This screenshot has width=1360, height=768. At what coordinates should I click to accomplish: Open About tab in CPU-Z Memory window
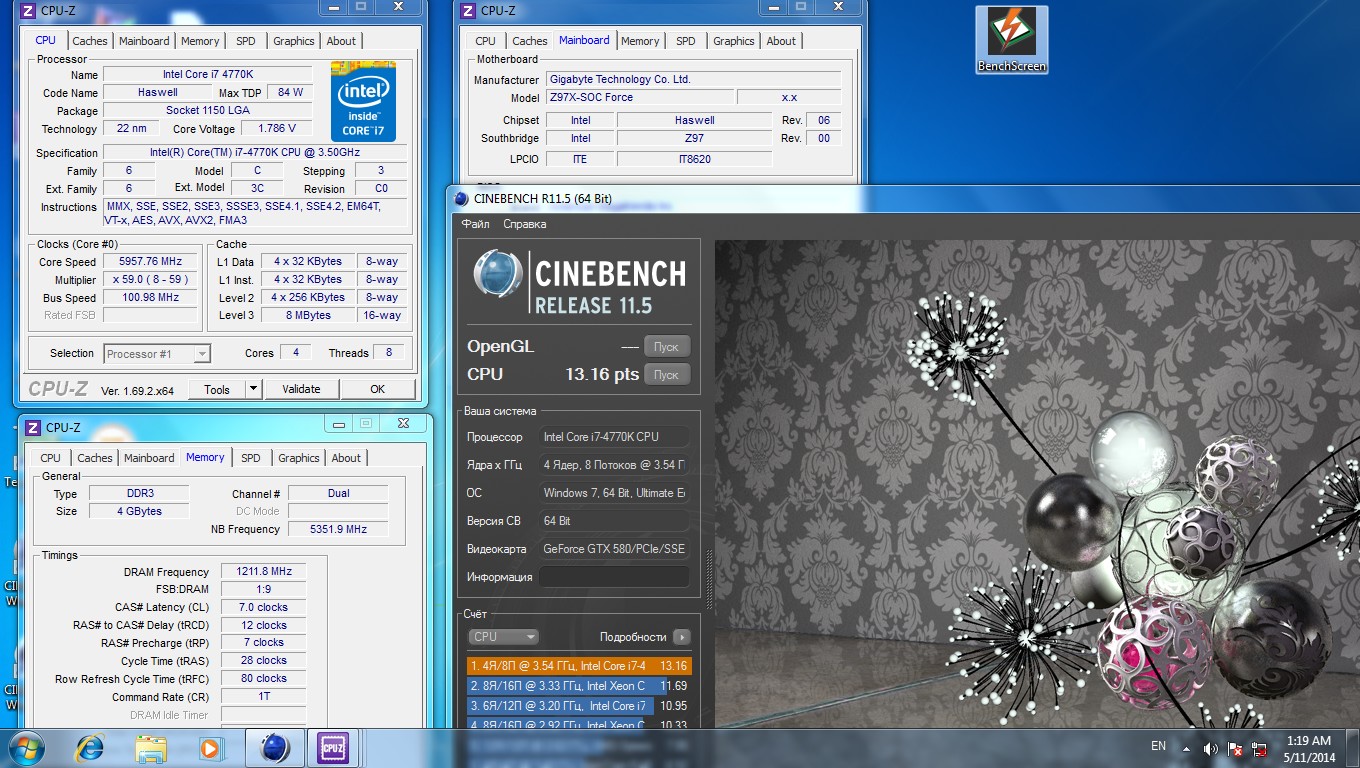pyautogui.click(x=346, y=458)
